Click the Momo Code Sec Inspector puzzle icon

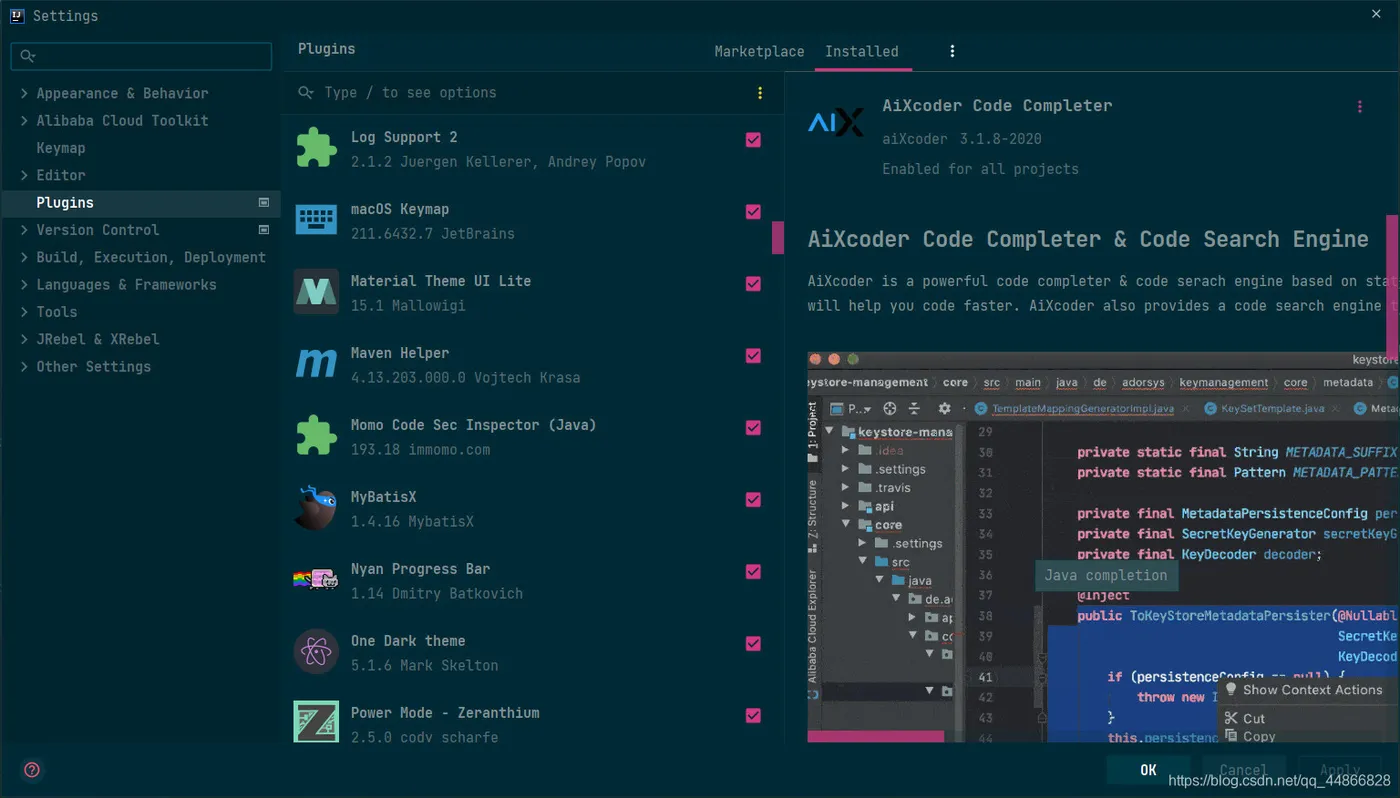click(316, 436)
